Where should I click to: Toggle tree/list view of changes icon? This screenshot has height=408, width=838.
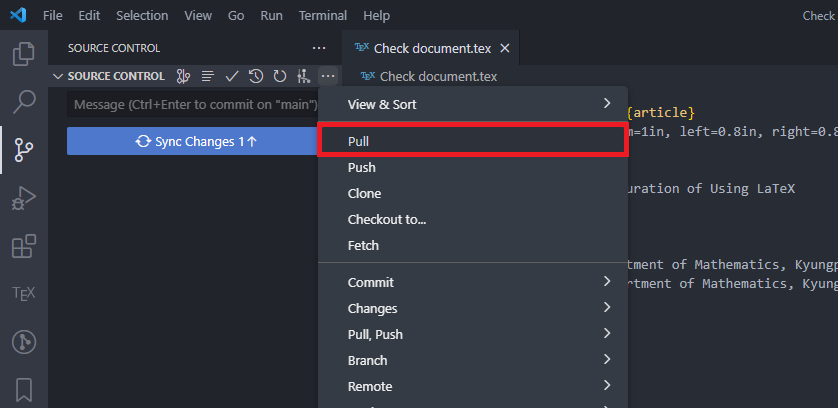(207, 76)
